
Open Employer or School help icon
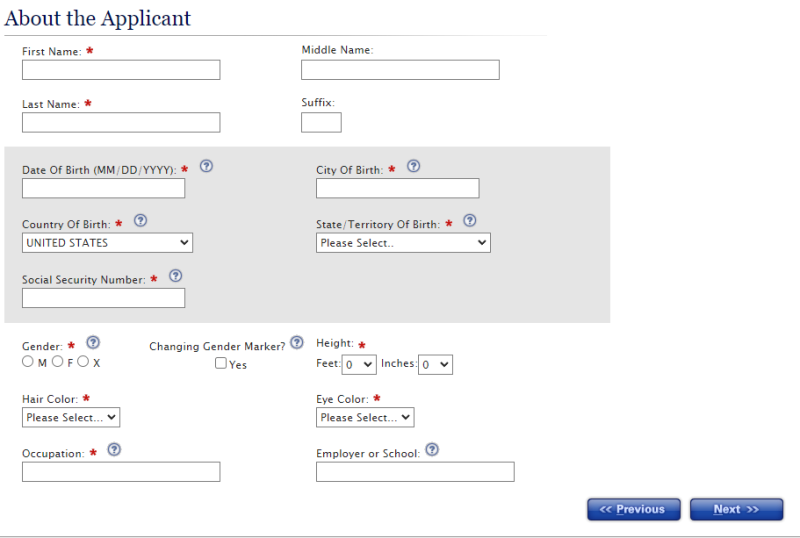(x=432, y=450)
